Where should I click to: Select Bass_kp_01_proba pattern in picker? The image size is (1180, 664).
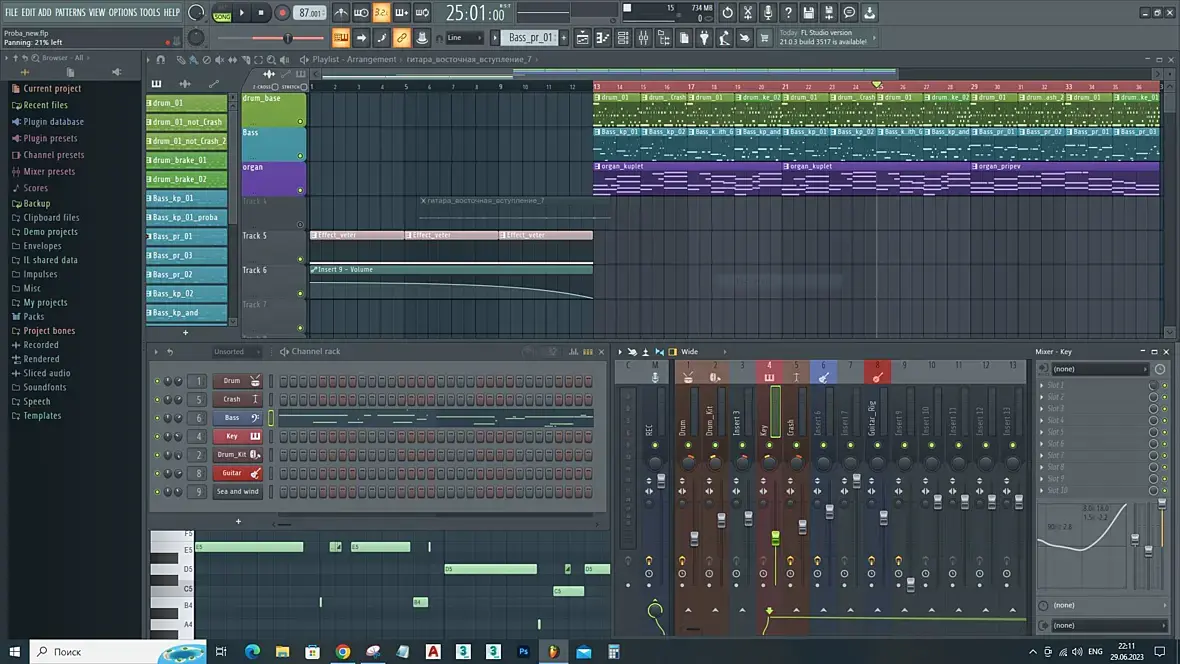tap(187, 218)
